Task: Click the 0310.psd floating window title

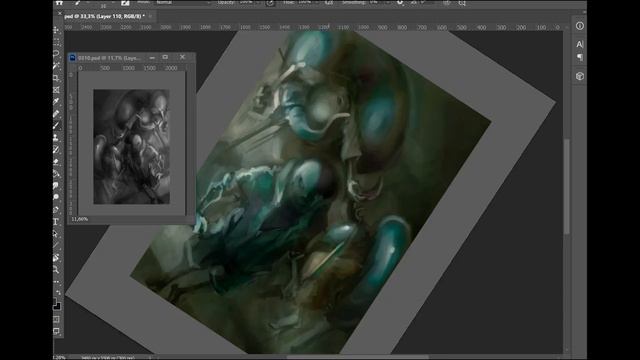Action: tap(109, 58)
